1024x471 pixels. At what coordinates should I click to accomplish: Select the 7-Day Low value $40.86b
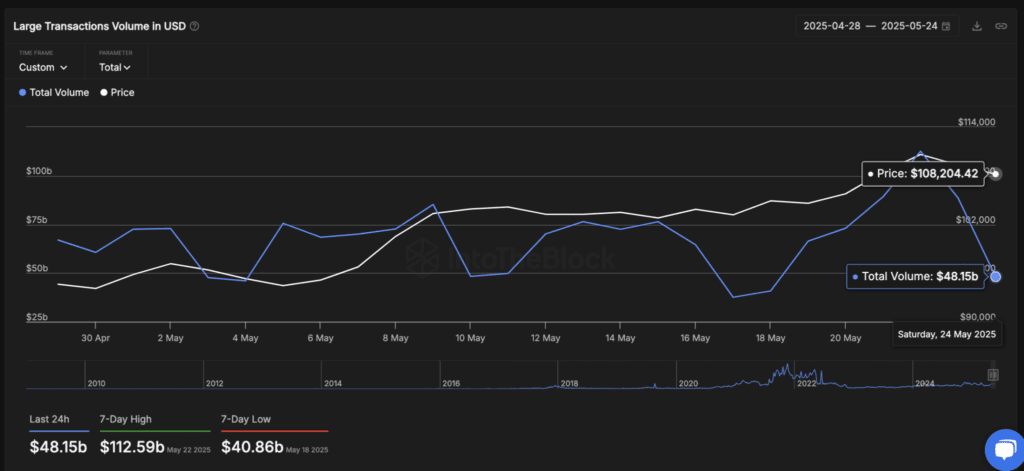pos(252,447)
